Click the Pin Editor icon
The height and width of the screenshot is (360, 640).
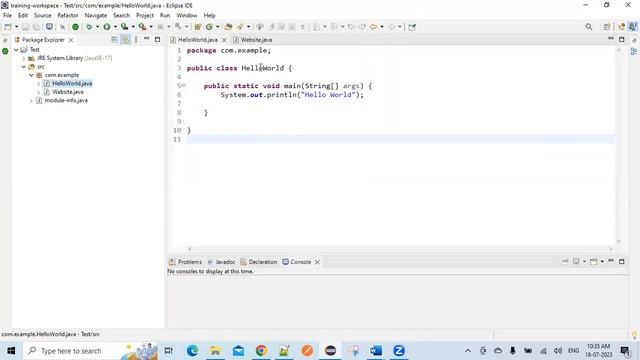click(412, 27)
